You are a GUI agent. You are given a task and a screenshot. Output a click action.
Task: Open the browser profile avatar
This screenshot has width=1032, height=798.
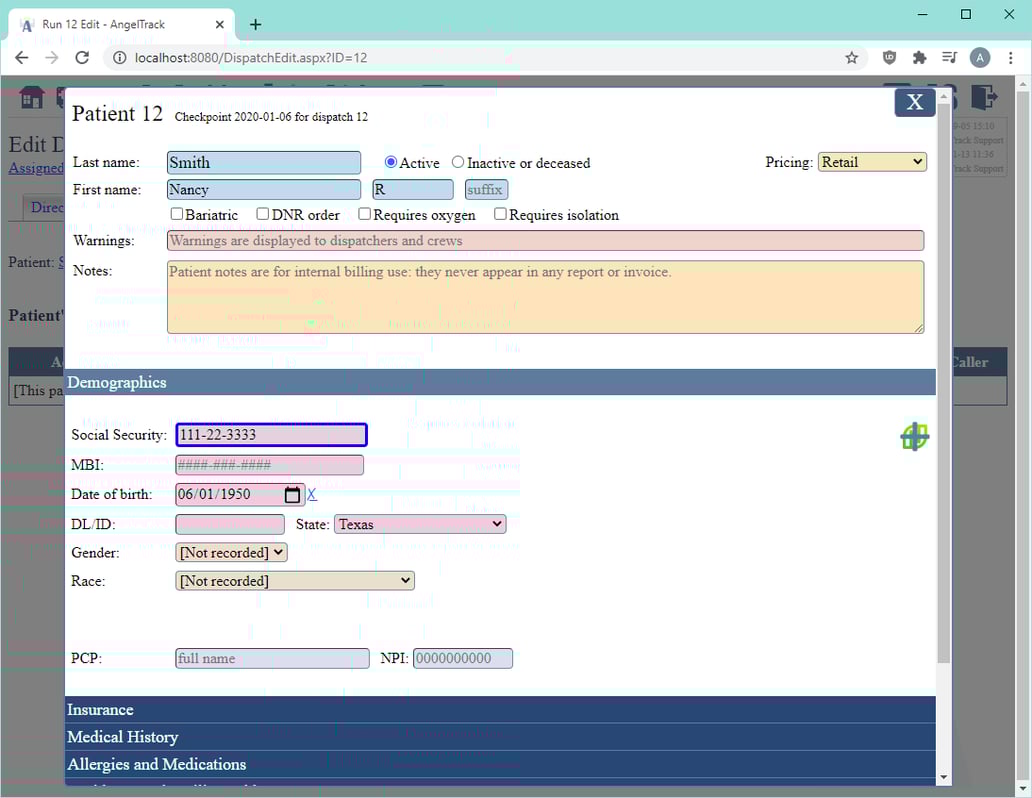point(980,57)
